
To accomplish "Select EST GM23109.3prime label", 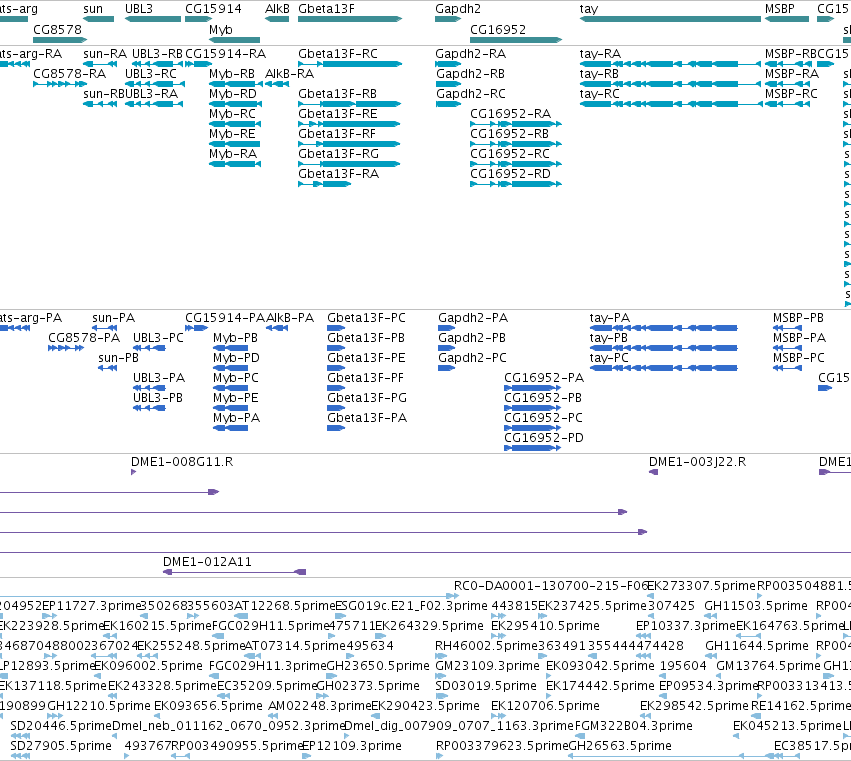I will pos(487,667).
